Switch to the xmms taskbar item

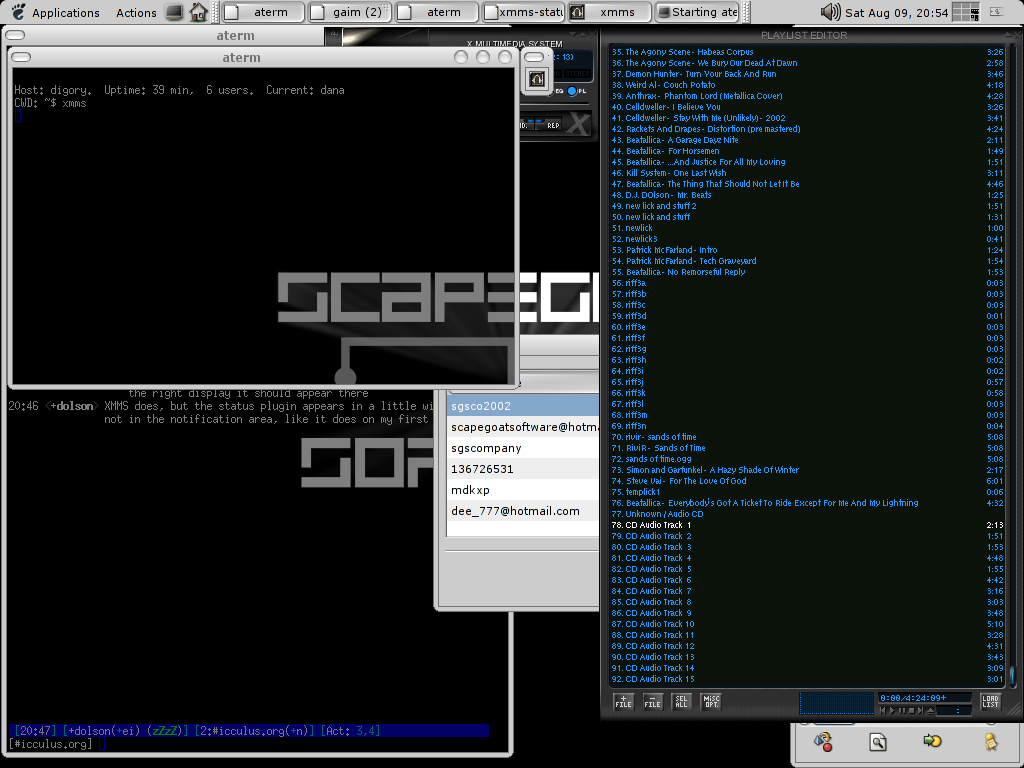(x=609, y=12)
